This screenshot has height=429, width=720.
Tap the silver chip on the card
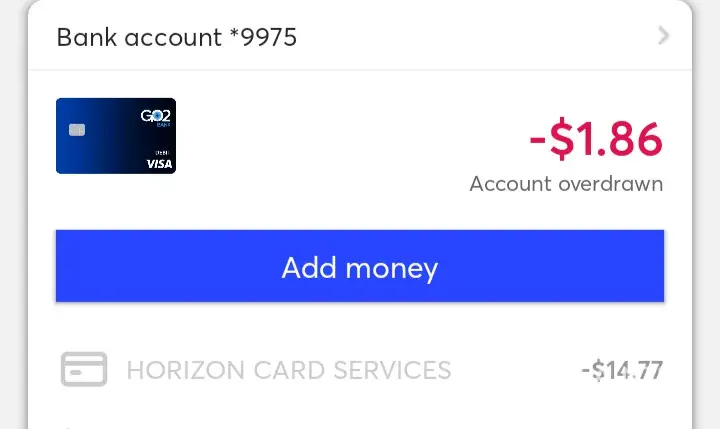(x=77, y=130)
